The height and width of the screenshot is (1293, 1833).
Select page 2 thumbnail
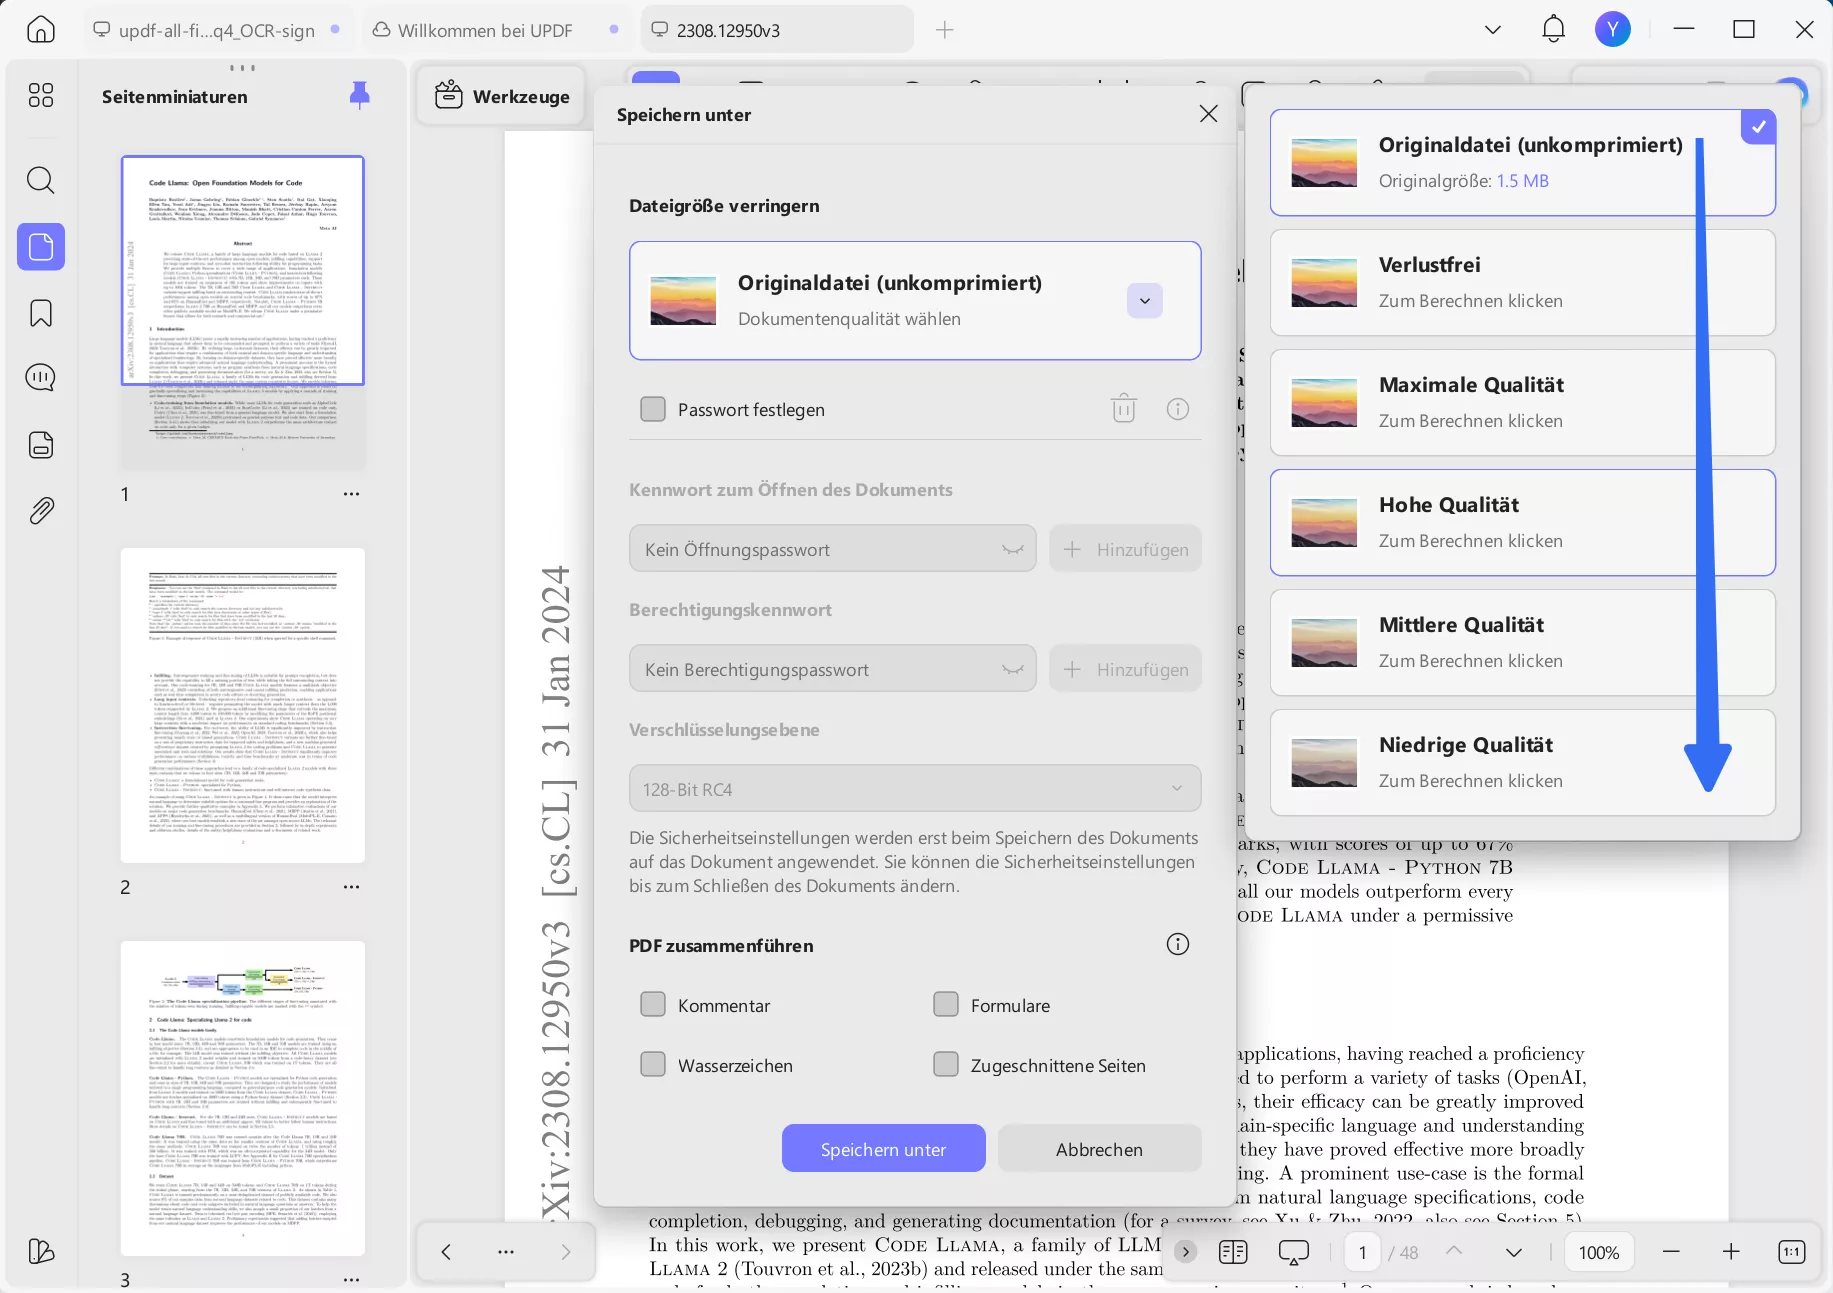(x=243, y=705)
